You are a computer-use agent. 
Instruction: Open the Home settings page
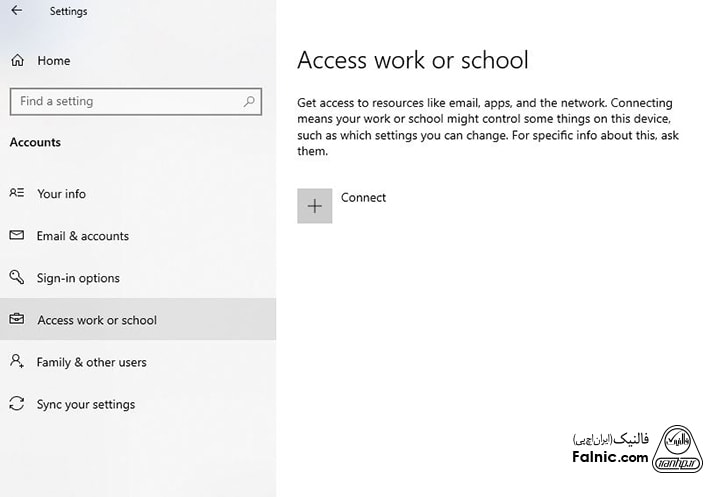[x=54, y=61]
